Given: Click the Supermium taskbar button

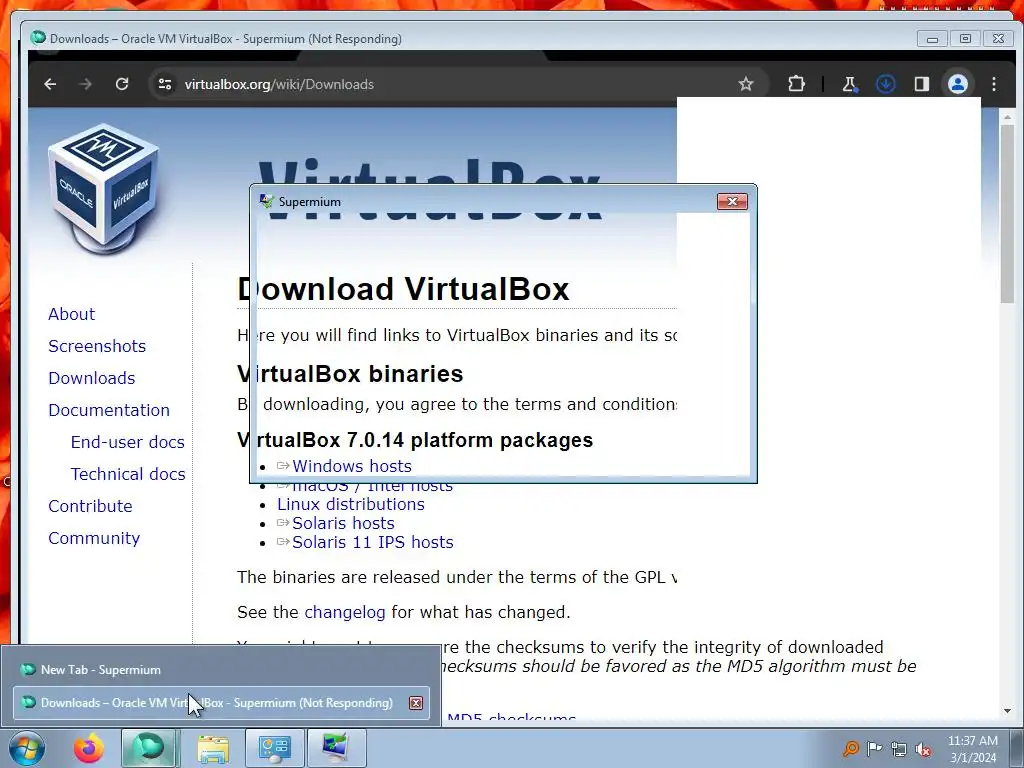Looking at the screenshot, I should point(149,748).
